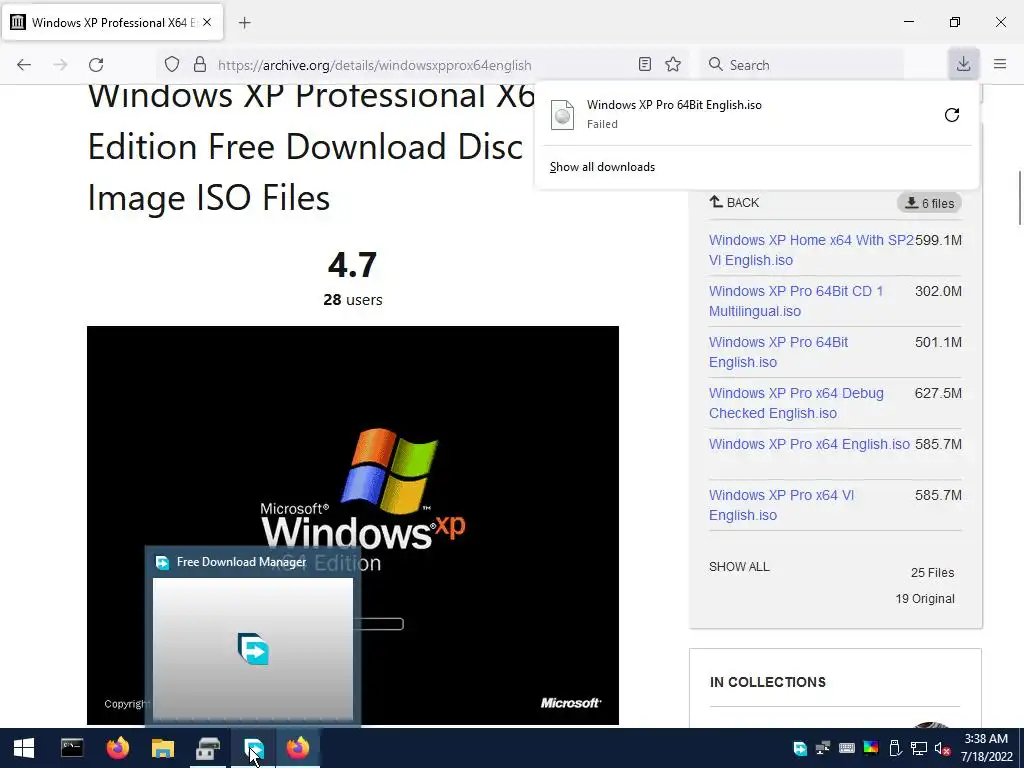Show the clock and calendar flyout
1024x768 pixels.
(986, 748)
